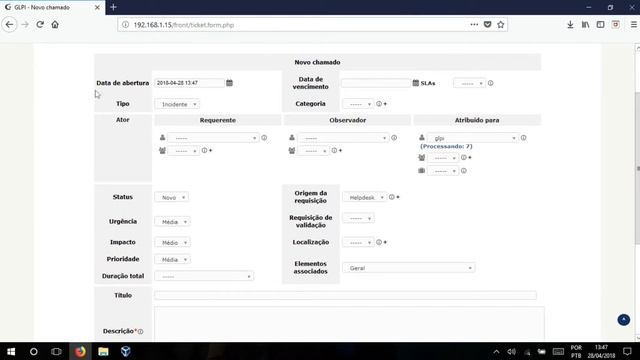Open the Tipo Incidente dropdown
This screenshot has width=640, height=360.
[x=177, y=104]
